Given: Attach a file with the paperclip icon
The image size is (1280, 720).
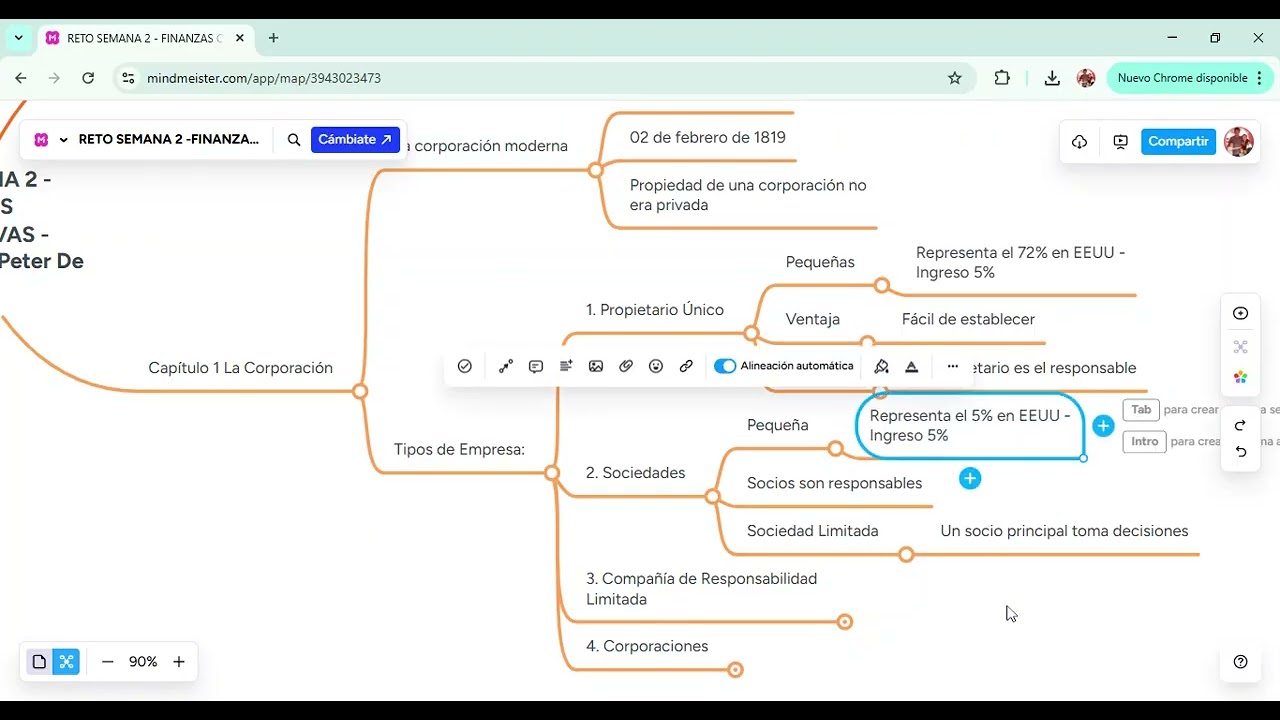Looking at the screenshot, I should pos(626,367).
